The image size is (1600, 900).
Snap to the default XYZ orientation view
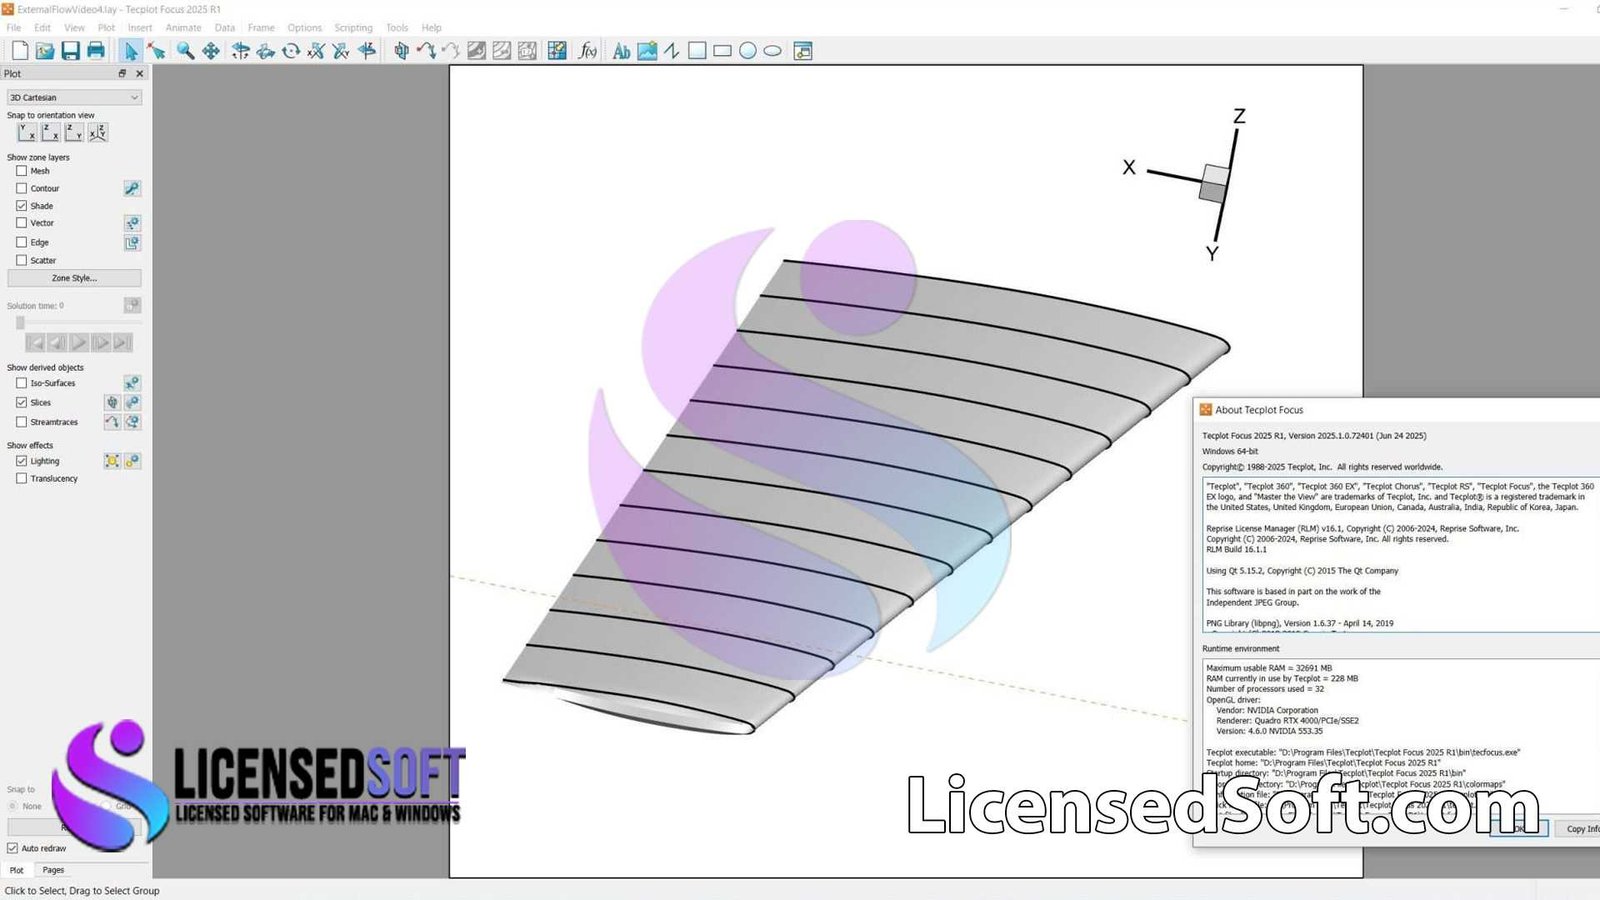98,132
